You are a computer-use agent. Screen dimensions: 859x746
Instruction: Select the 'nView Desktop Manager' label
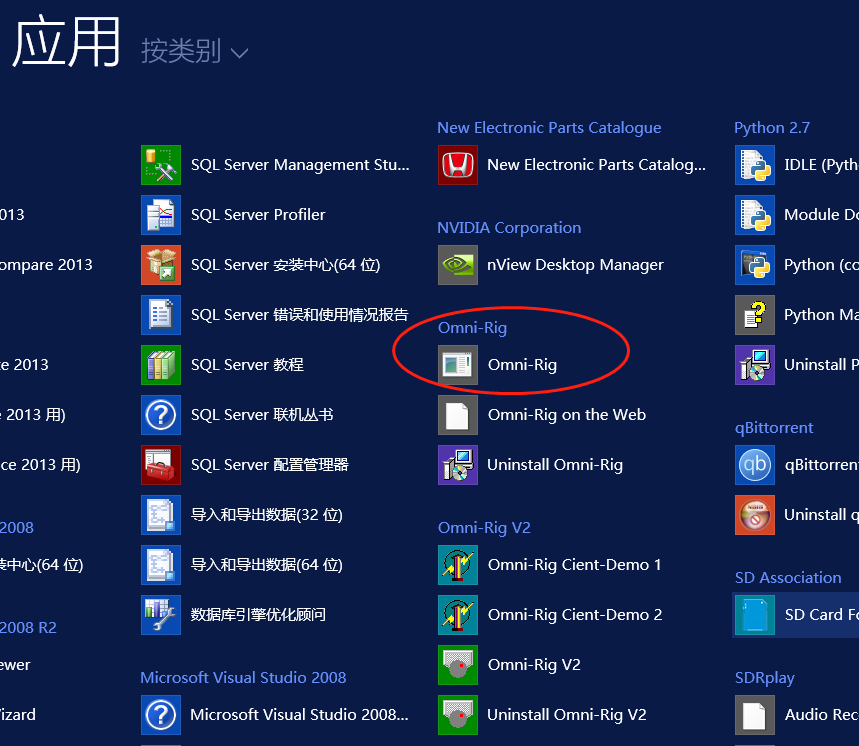tap(575, 265)
